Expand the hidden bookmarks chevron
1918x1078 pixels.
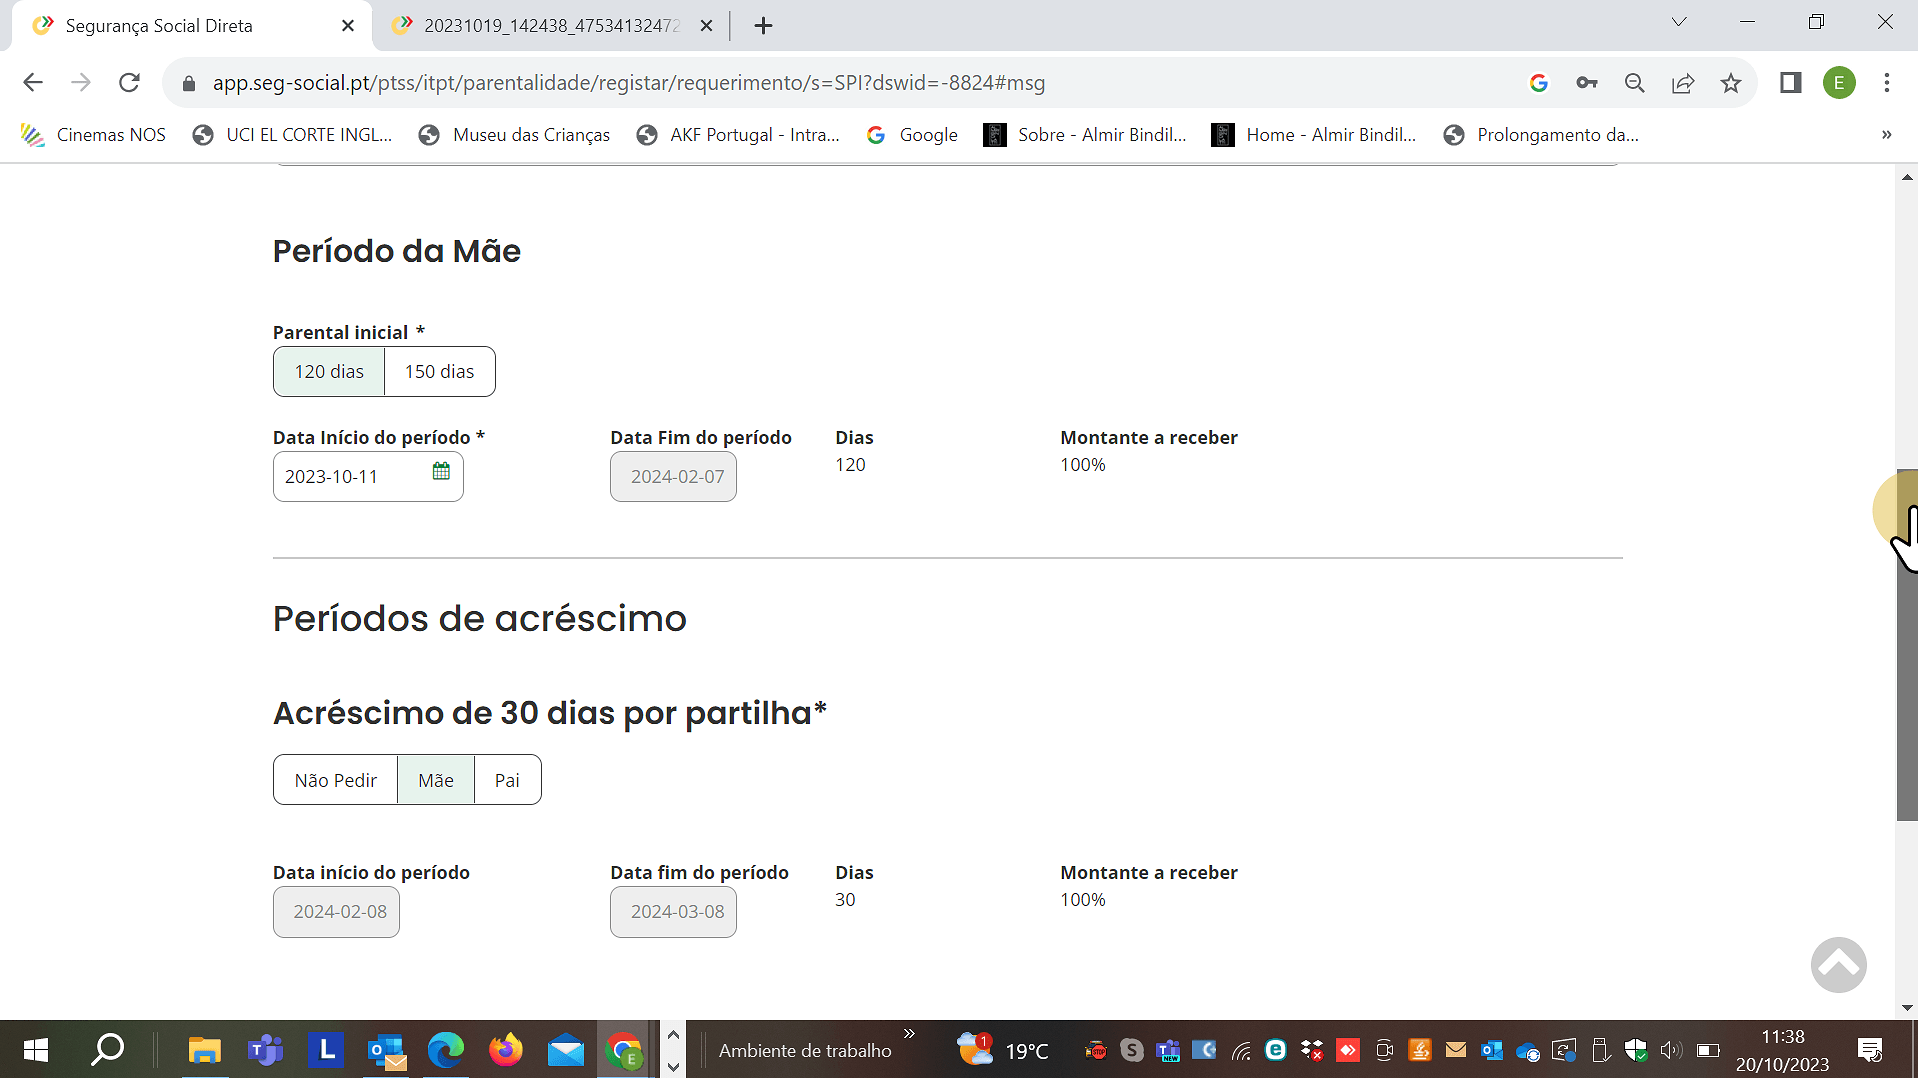click(1886, 135)
